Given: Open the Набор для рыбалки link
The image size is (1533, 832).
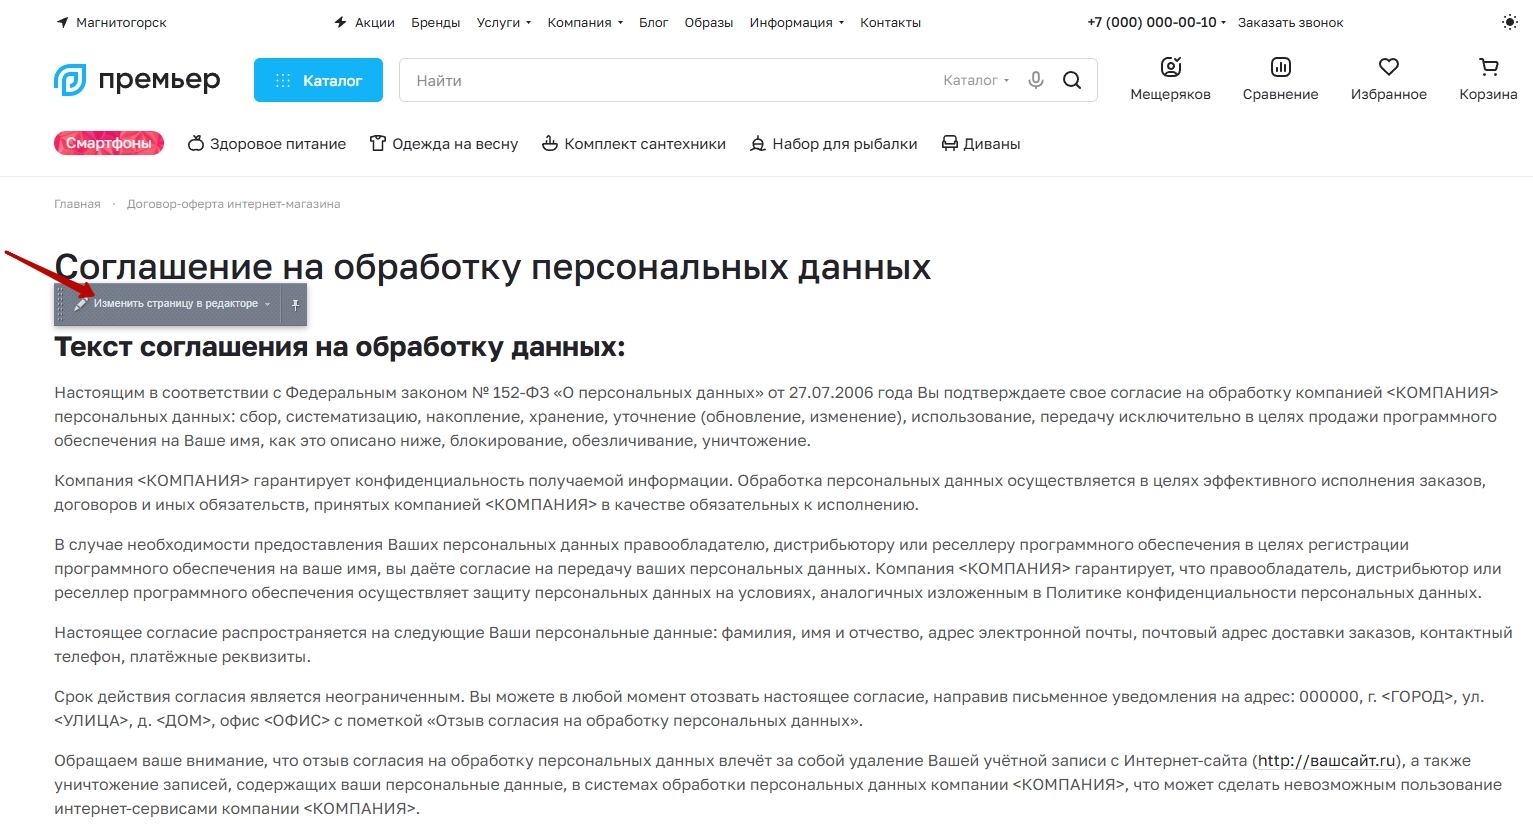Looking at the screenshot, I should (x=845, y=144).
